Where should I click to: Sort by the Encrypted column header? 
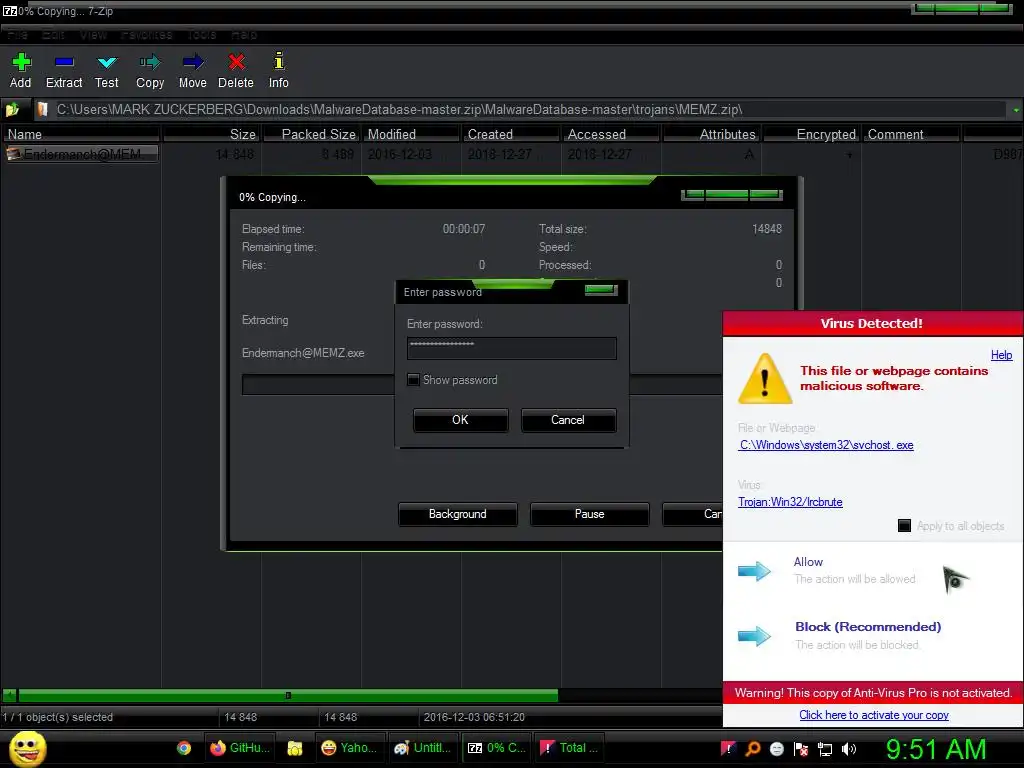[811, 134]
